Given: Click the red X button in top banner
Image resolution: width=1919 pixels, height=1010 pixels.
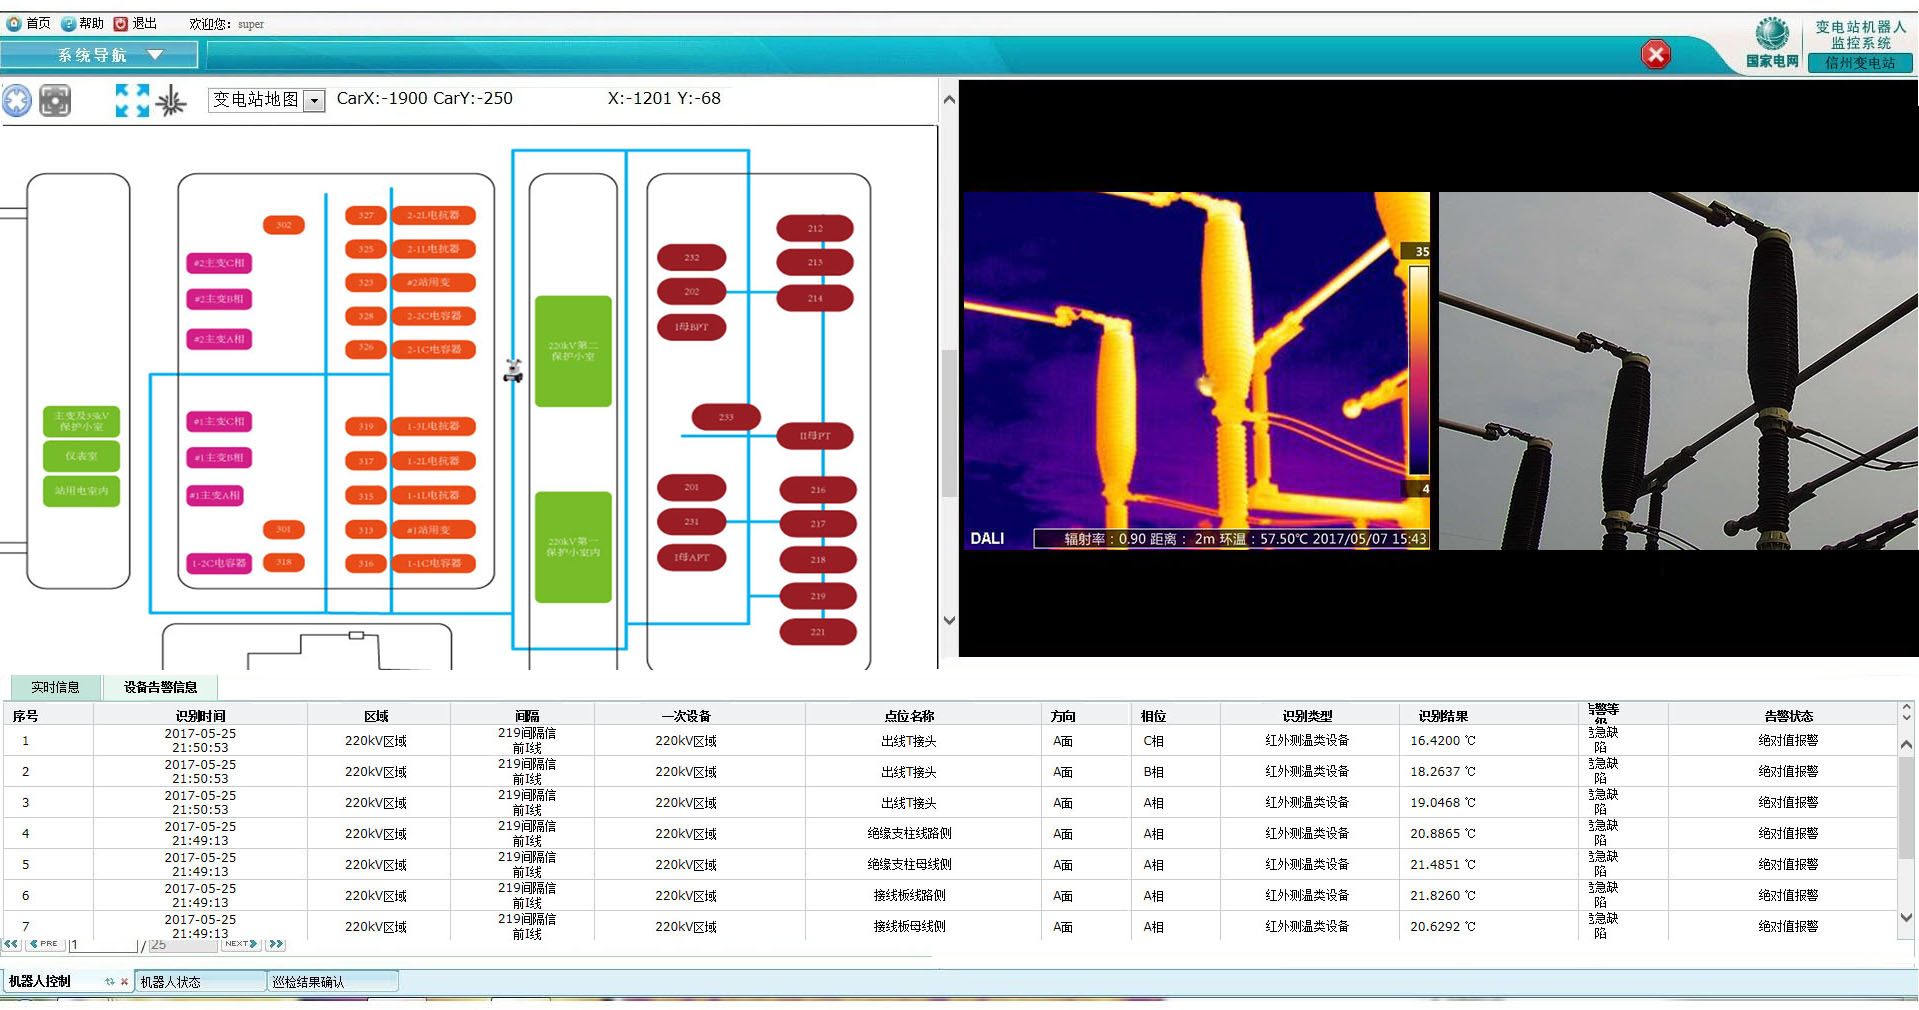Looking at the screenshot, I should (x=1656, y=55).
